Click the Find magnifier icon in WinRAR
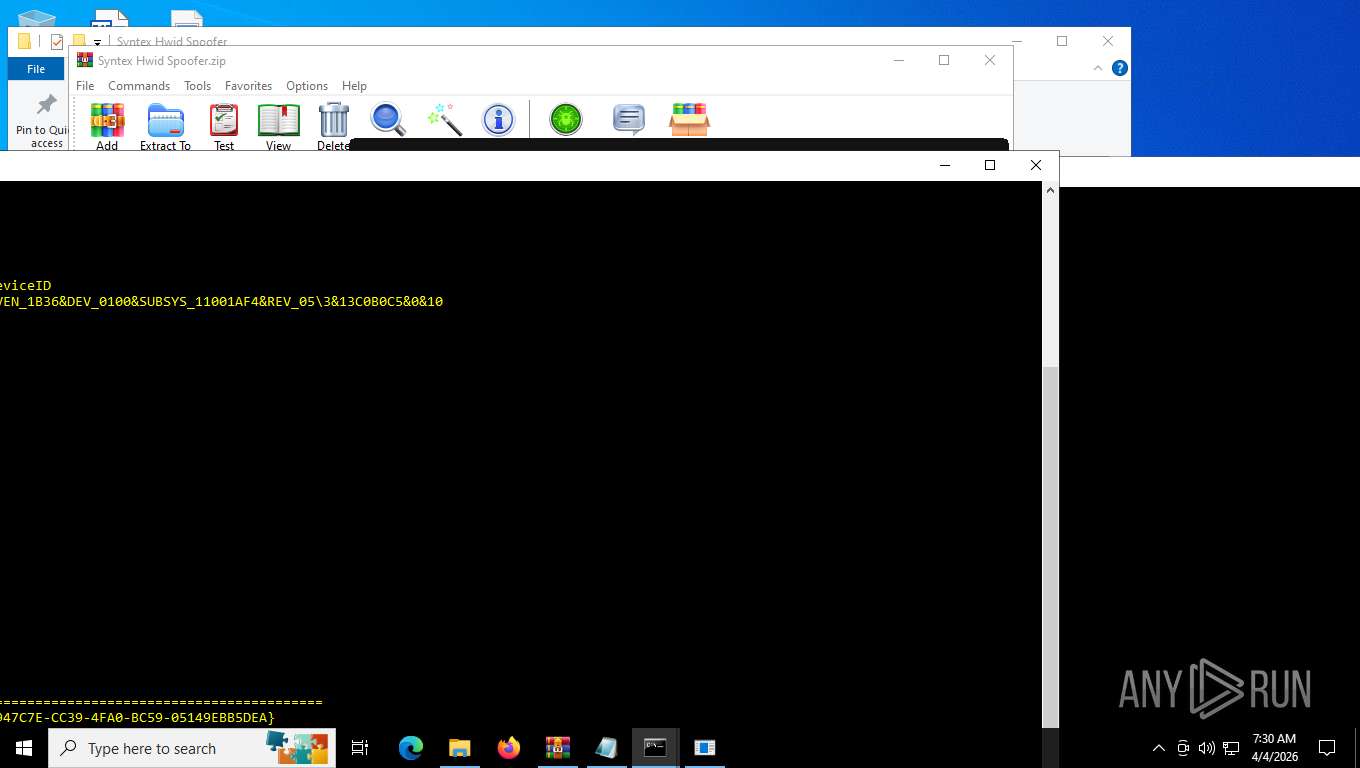Image resolution: width=1360 pixels, height=768 pixels. [x=388, y=119]
